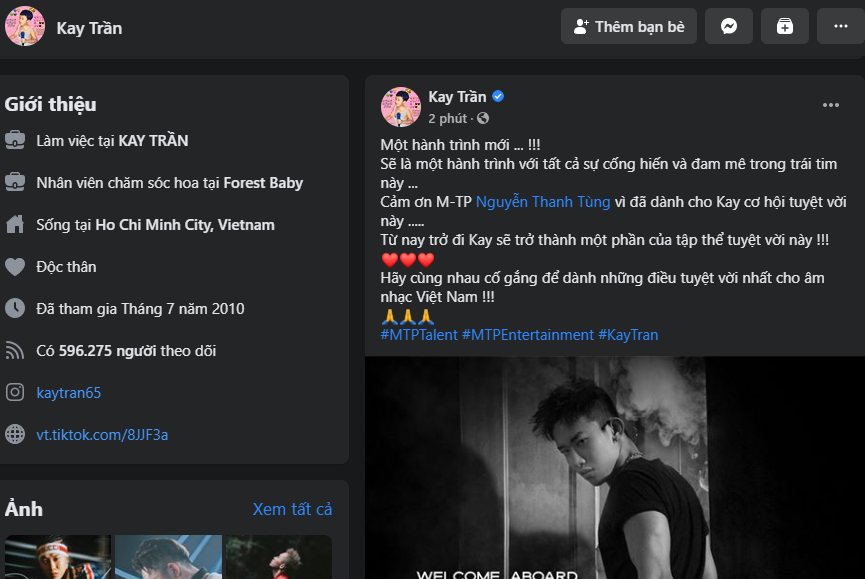Click the Nguyễn Thanh Tùng tagged name

point(543,202)
